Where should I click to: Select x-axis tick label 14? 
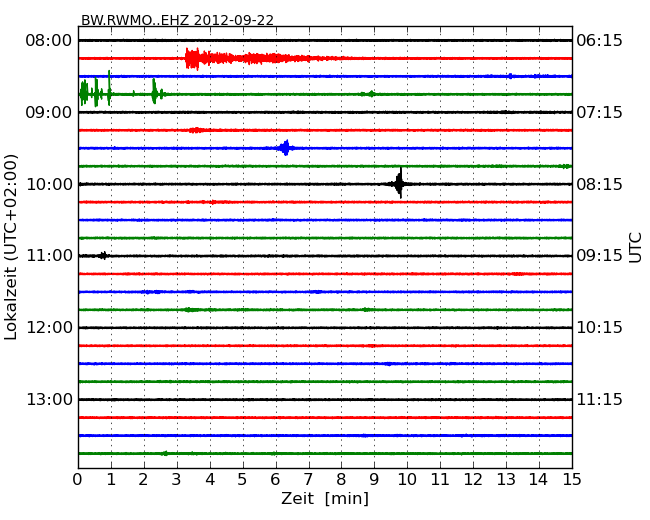(538, 479)
